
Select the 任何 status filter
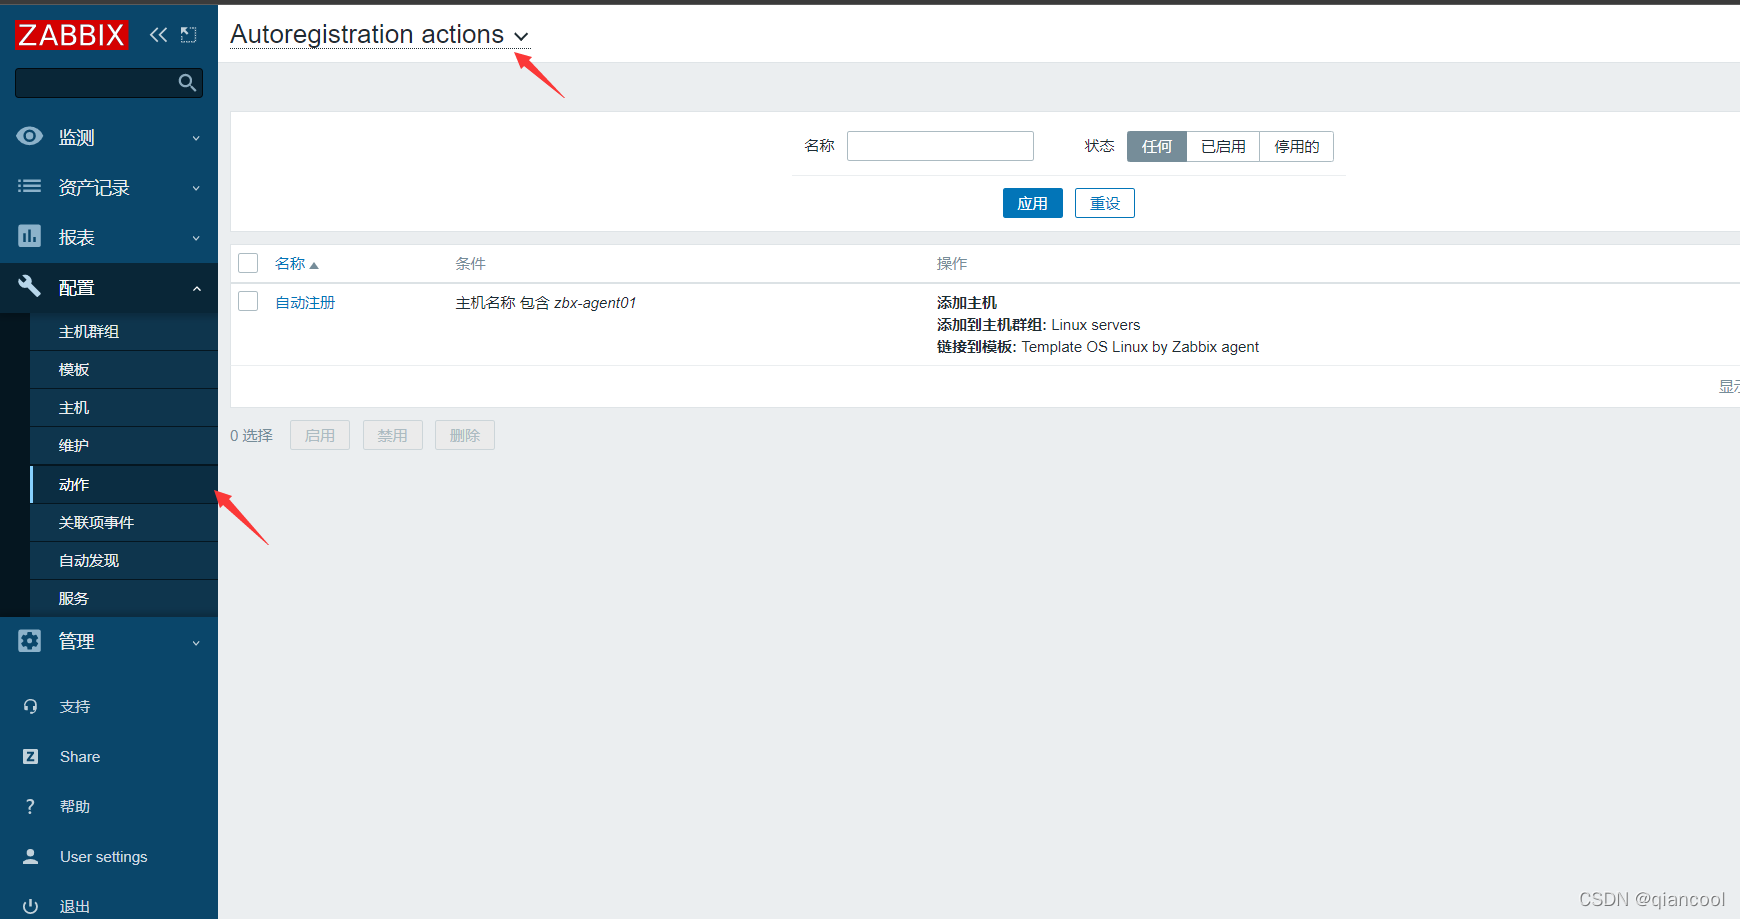1157,147
